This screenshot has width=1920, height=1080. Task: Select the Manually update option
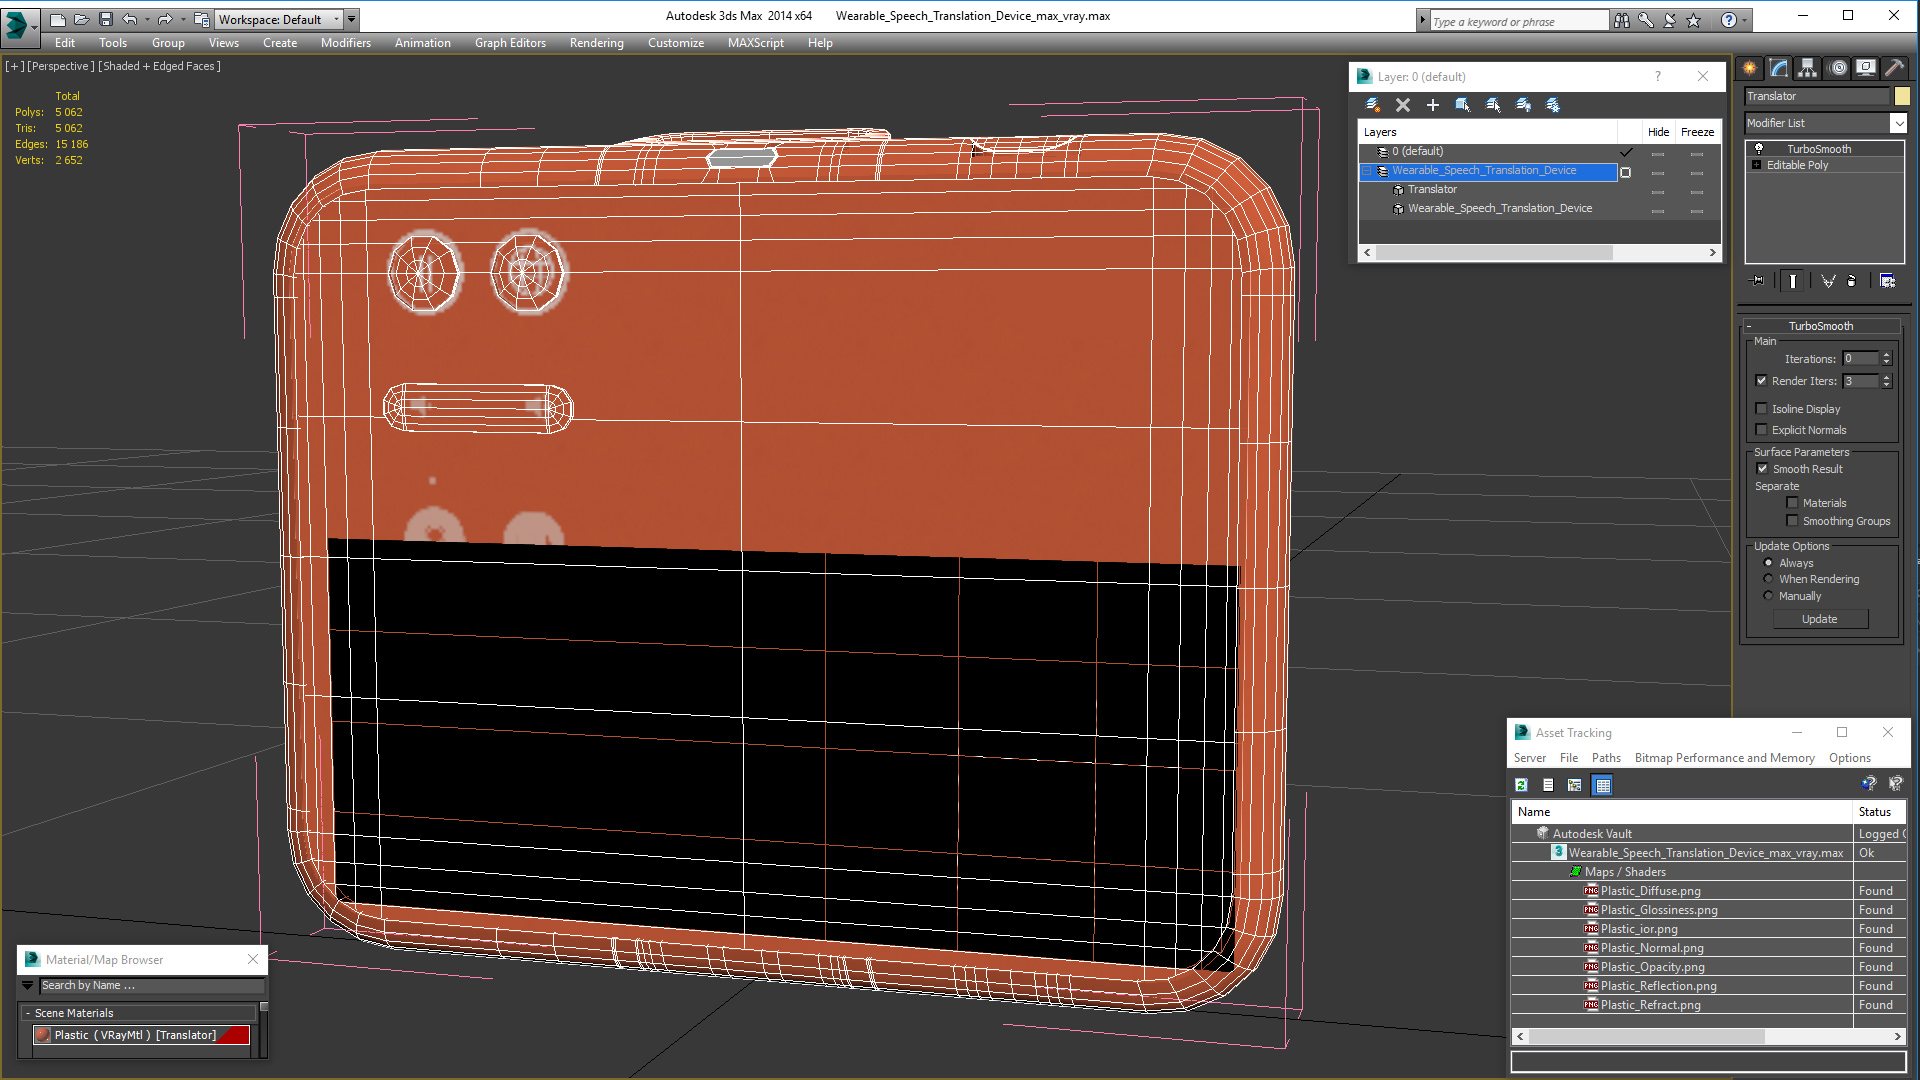click(x=1768, y=596)
